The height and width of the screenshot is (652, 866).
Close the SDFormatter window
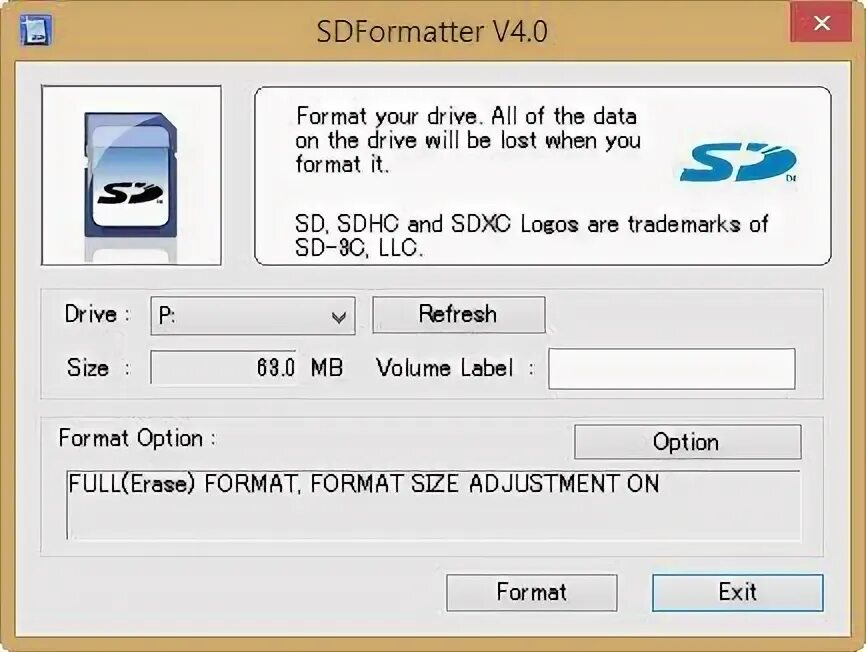[x=821, y=23]
